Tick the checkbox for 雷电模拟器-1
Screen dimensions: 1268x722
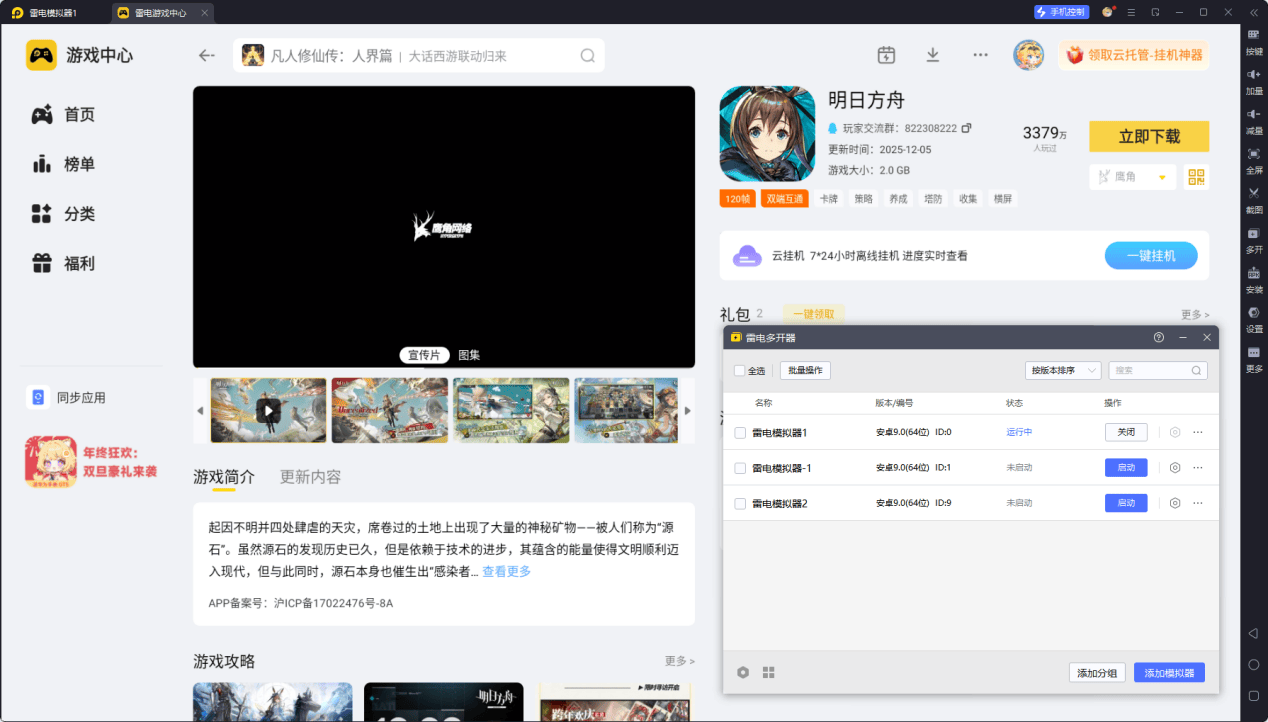[740, 468]
